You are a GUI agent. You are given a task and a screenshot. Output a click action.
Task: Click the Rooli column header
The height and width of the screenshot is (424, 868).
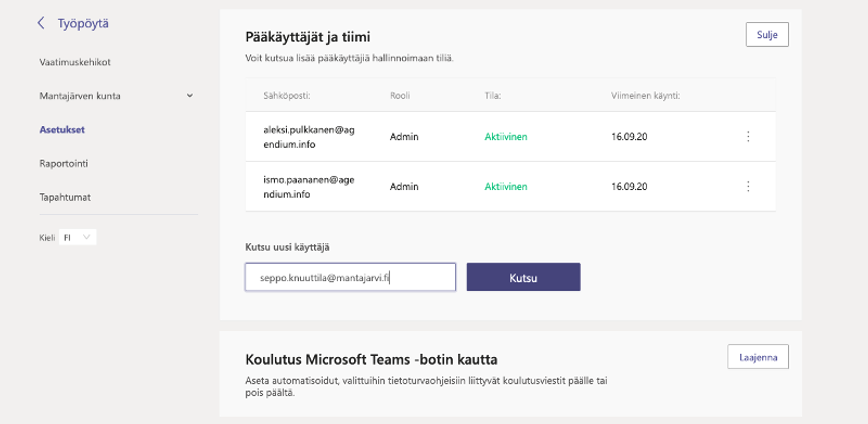tap(400, 96)
